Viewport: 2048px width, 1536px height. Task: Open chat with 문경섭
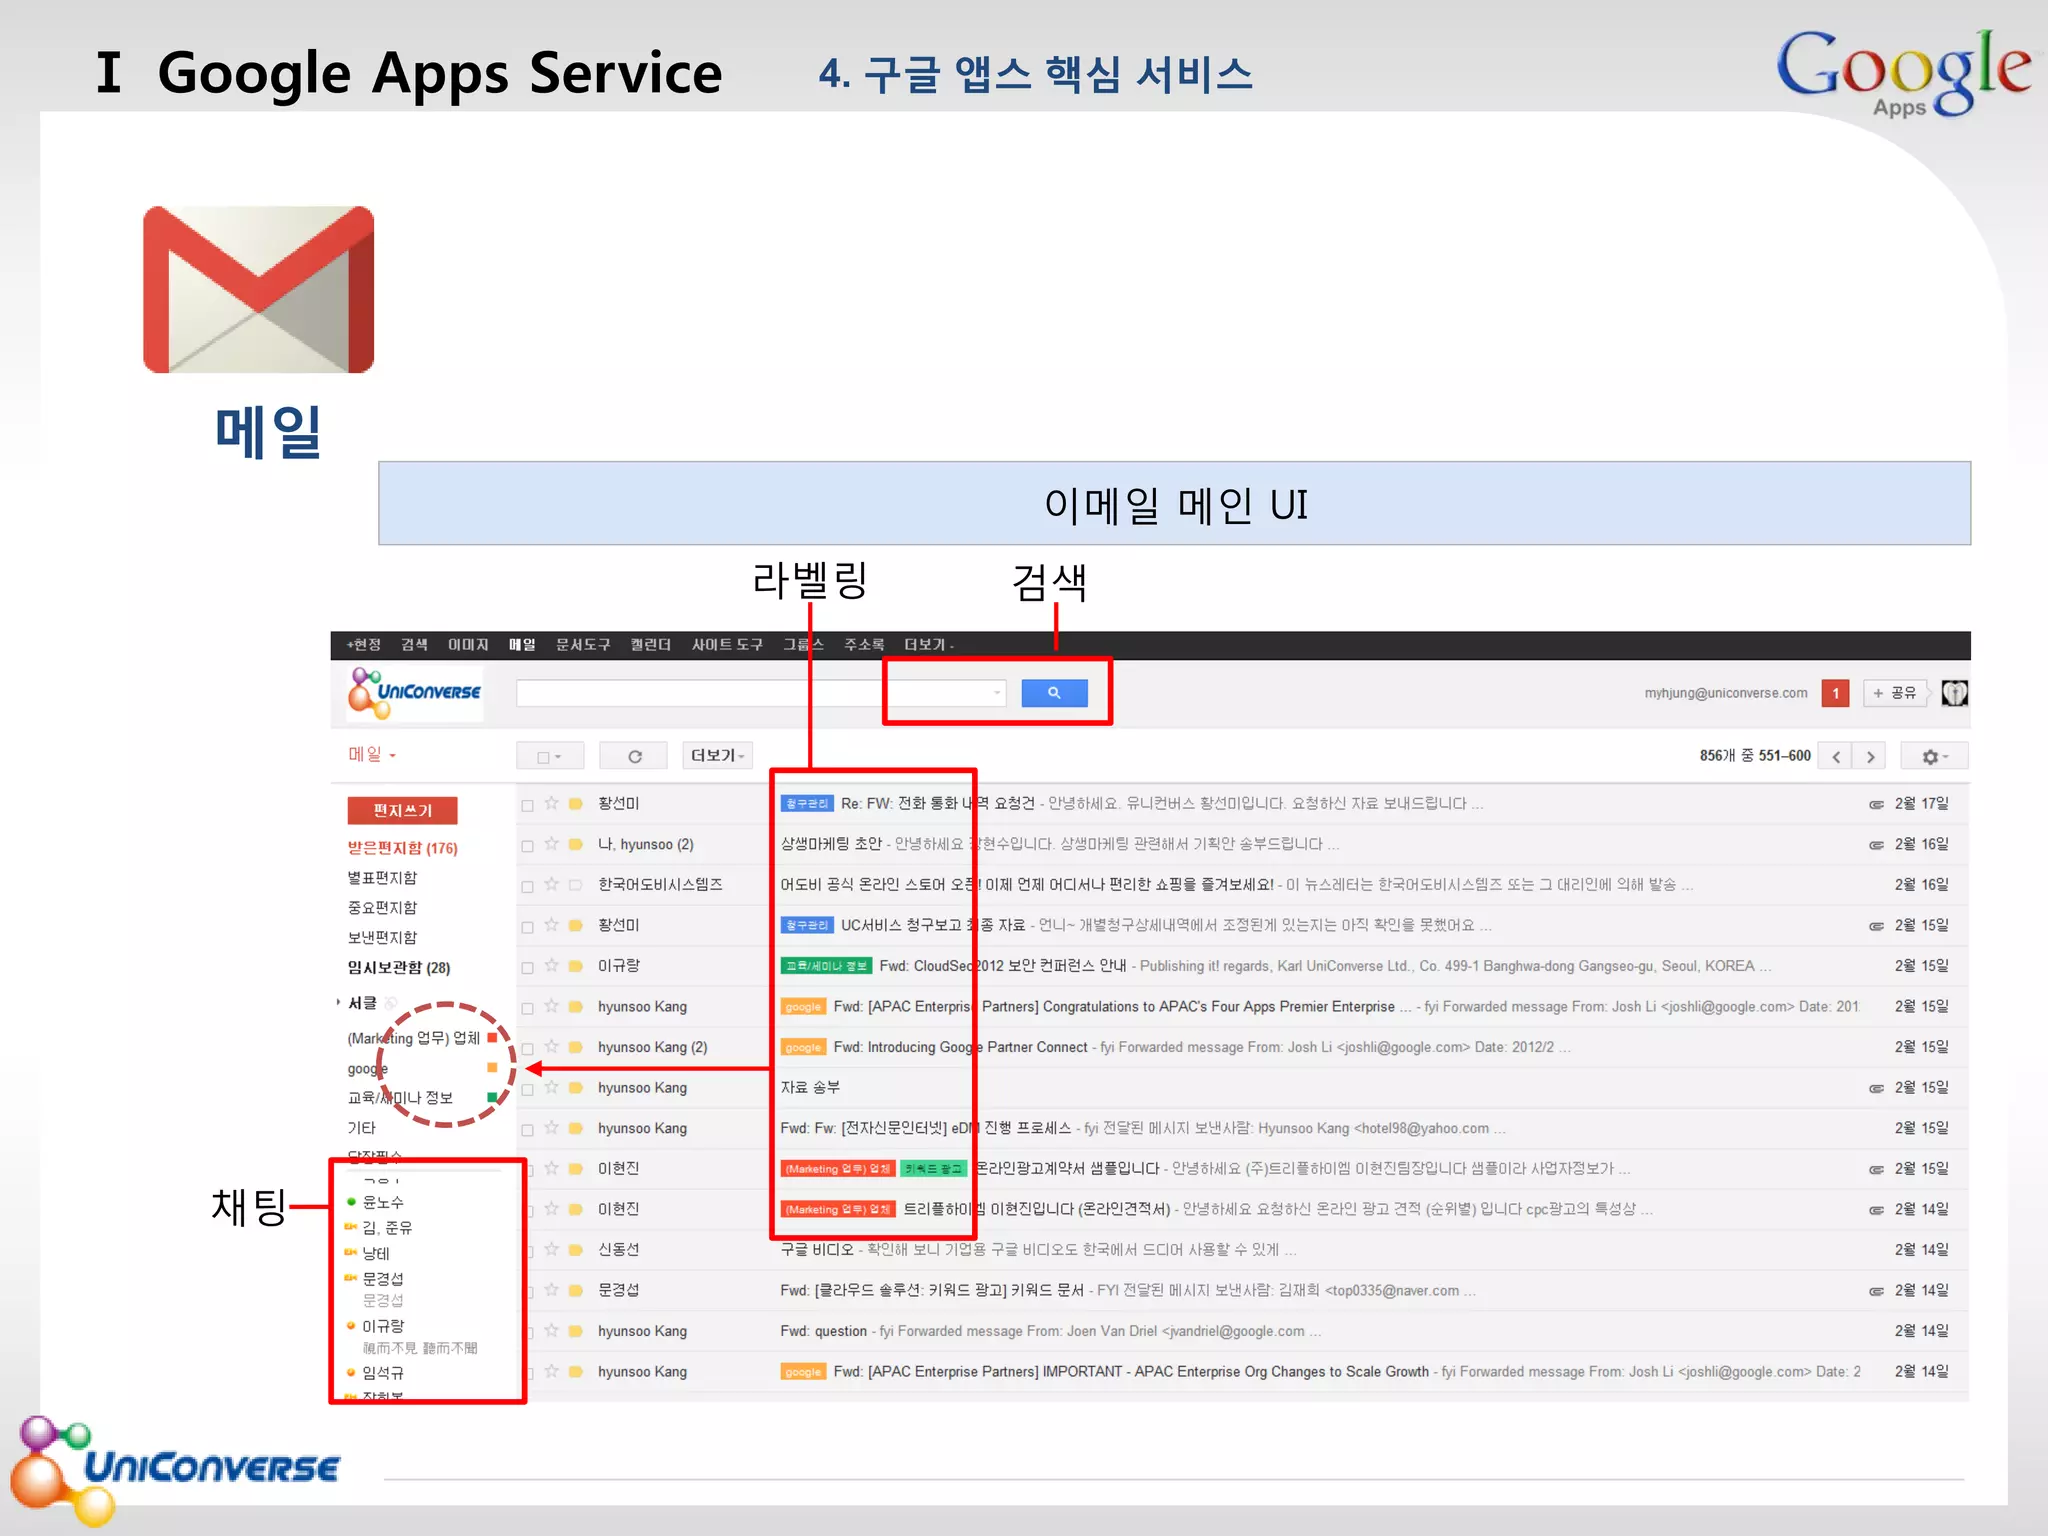click(x=383, y=1279)
